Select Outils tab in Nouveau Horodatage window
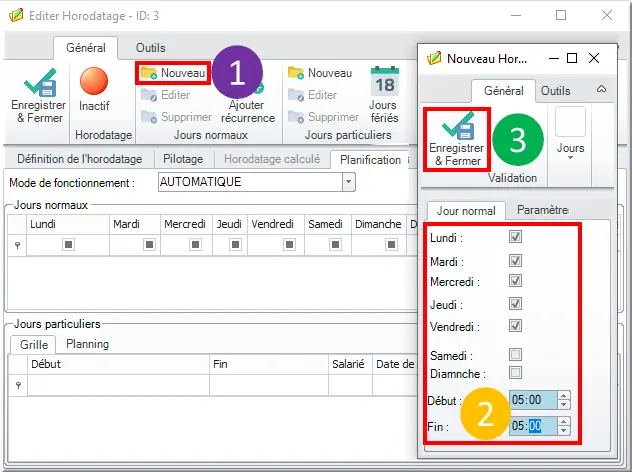The image size is (632, 472). pyautogui.click(x=555, y=91)
